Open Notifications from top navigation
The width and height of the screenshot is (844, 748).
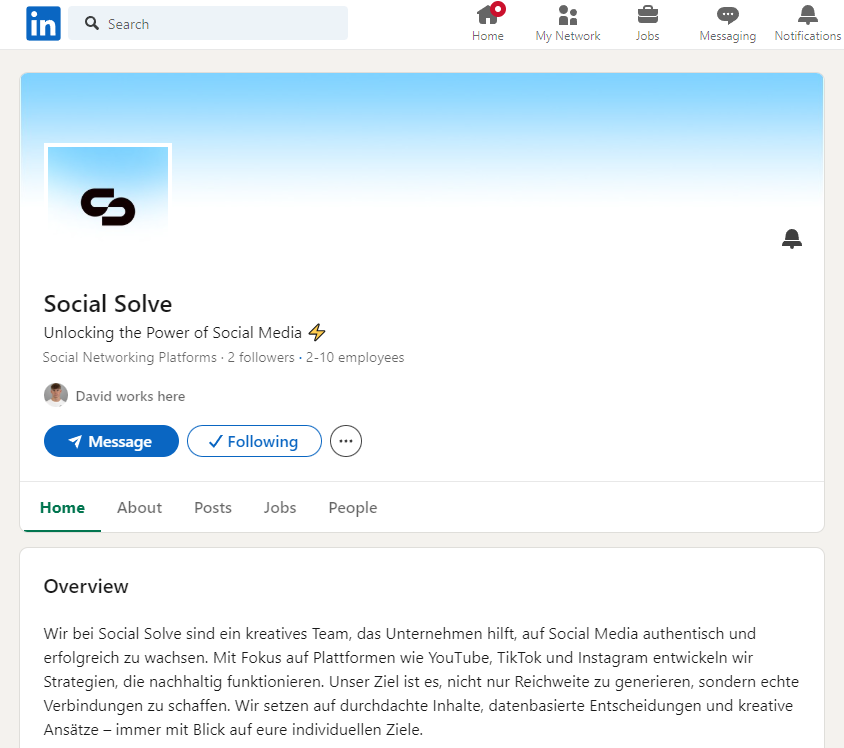[807, 24]
